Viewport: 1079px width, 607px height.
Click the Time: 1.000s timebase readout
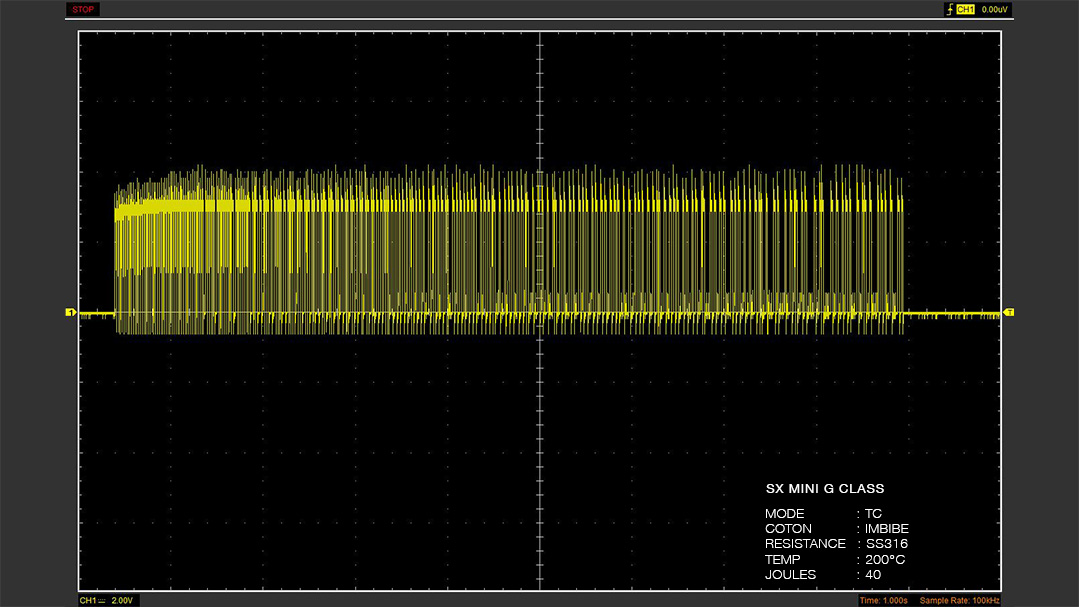tap(884, 601)
